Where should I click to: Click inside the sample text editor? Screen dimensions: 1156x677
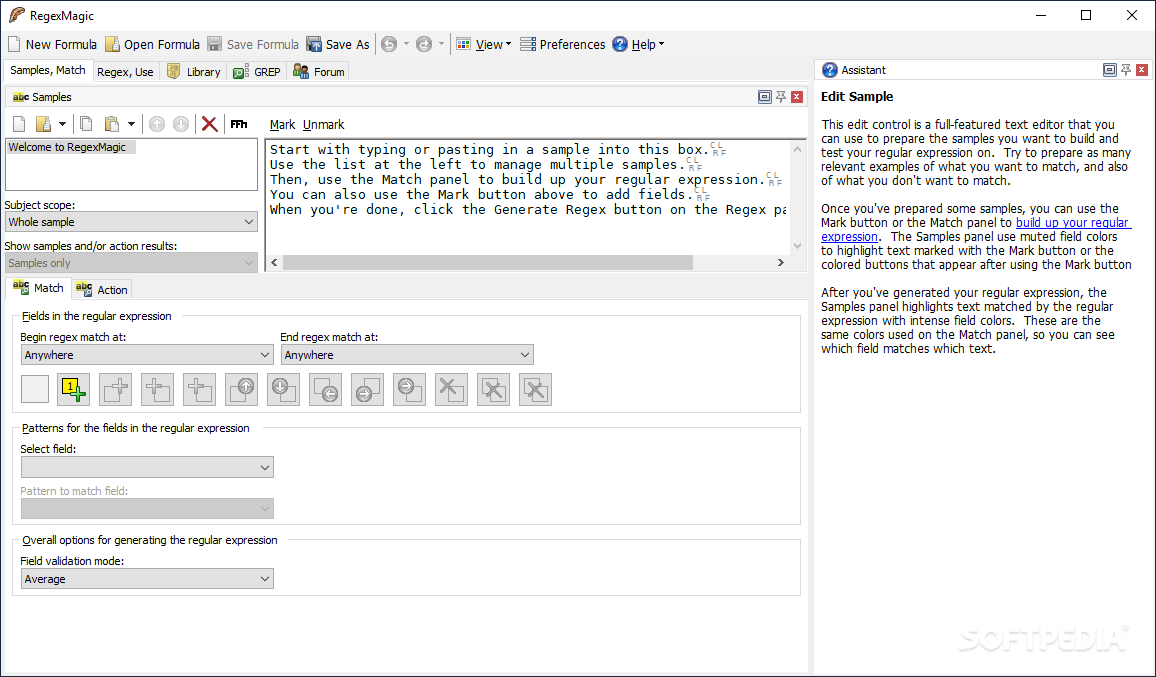[x=527, y=195]
